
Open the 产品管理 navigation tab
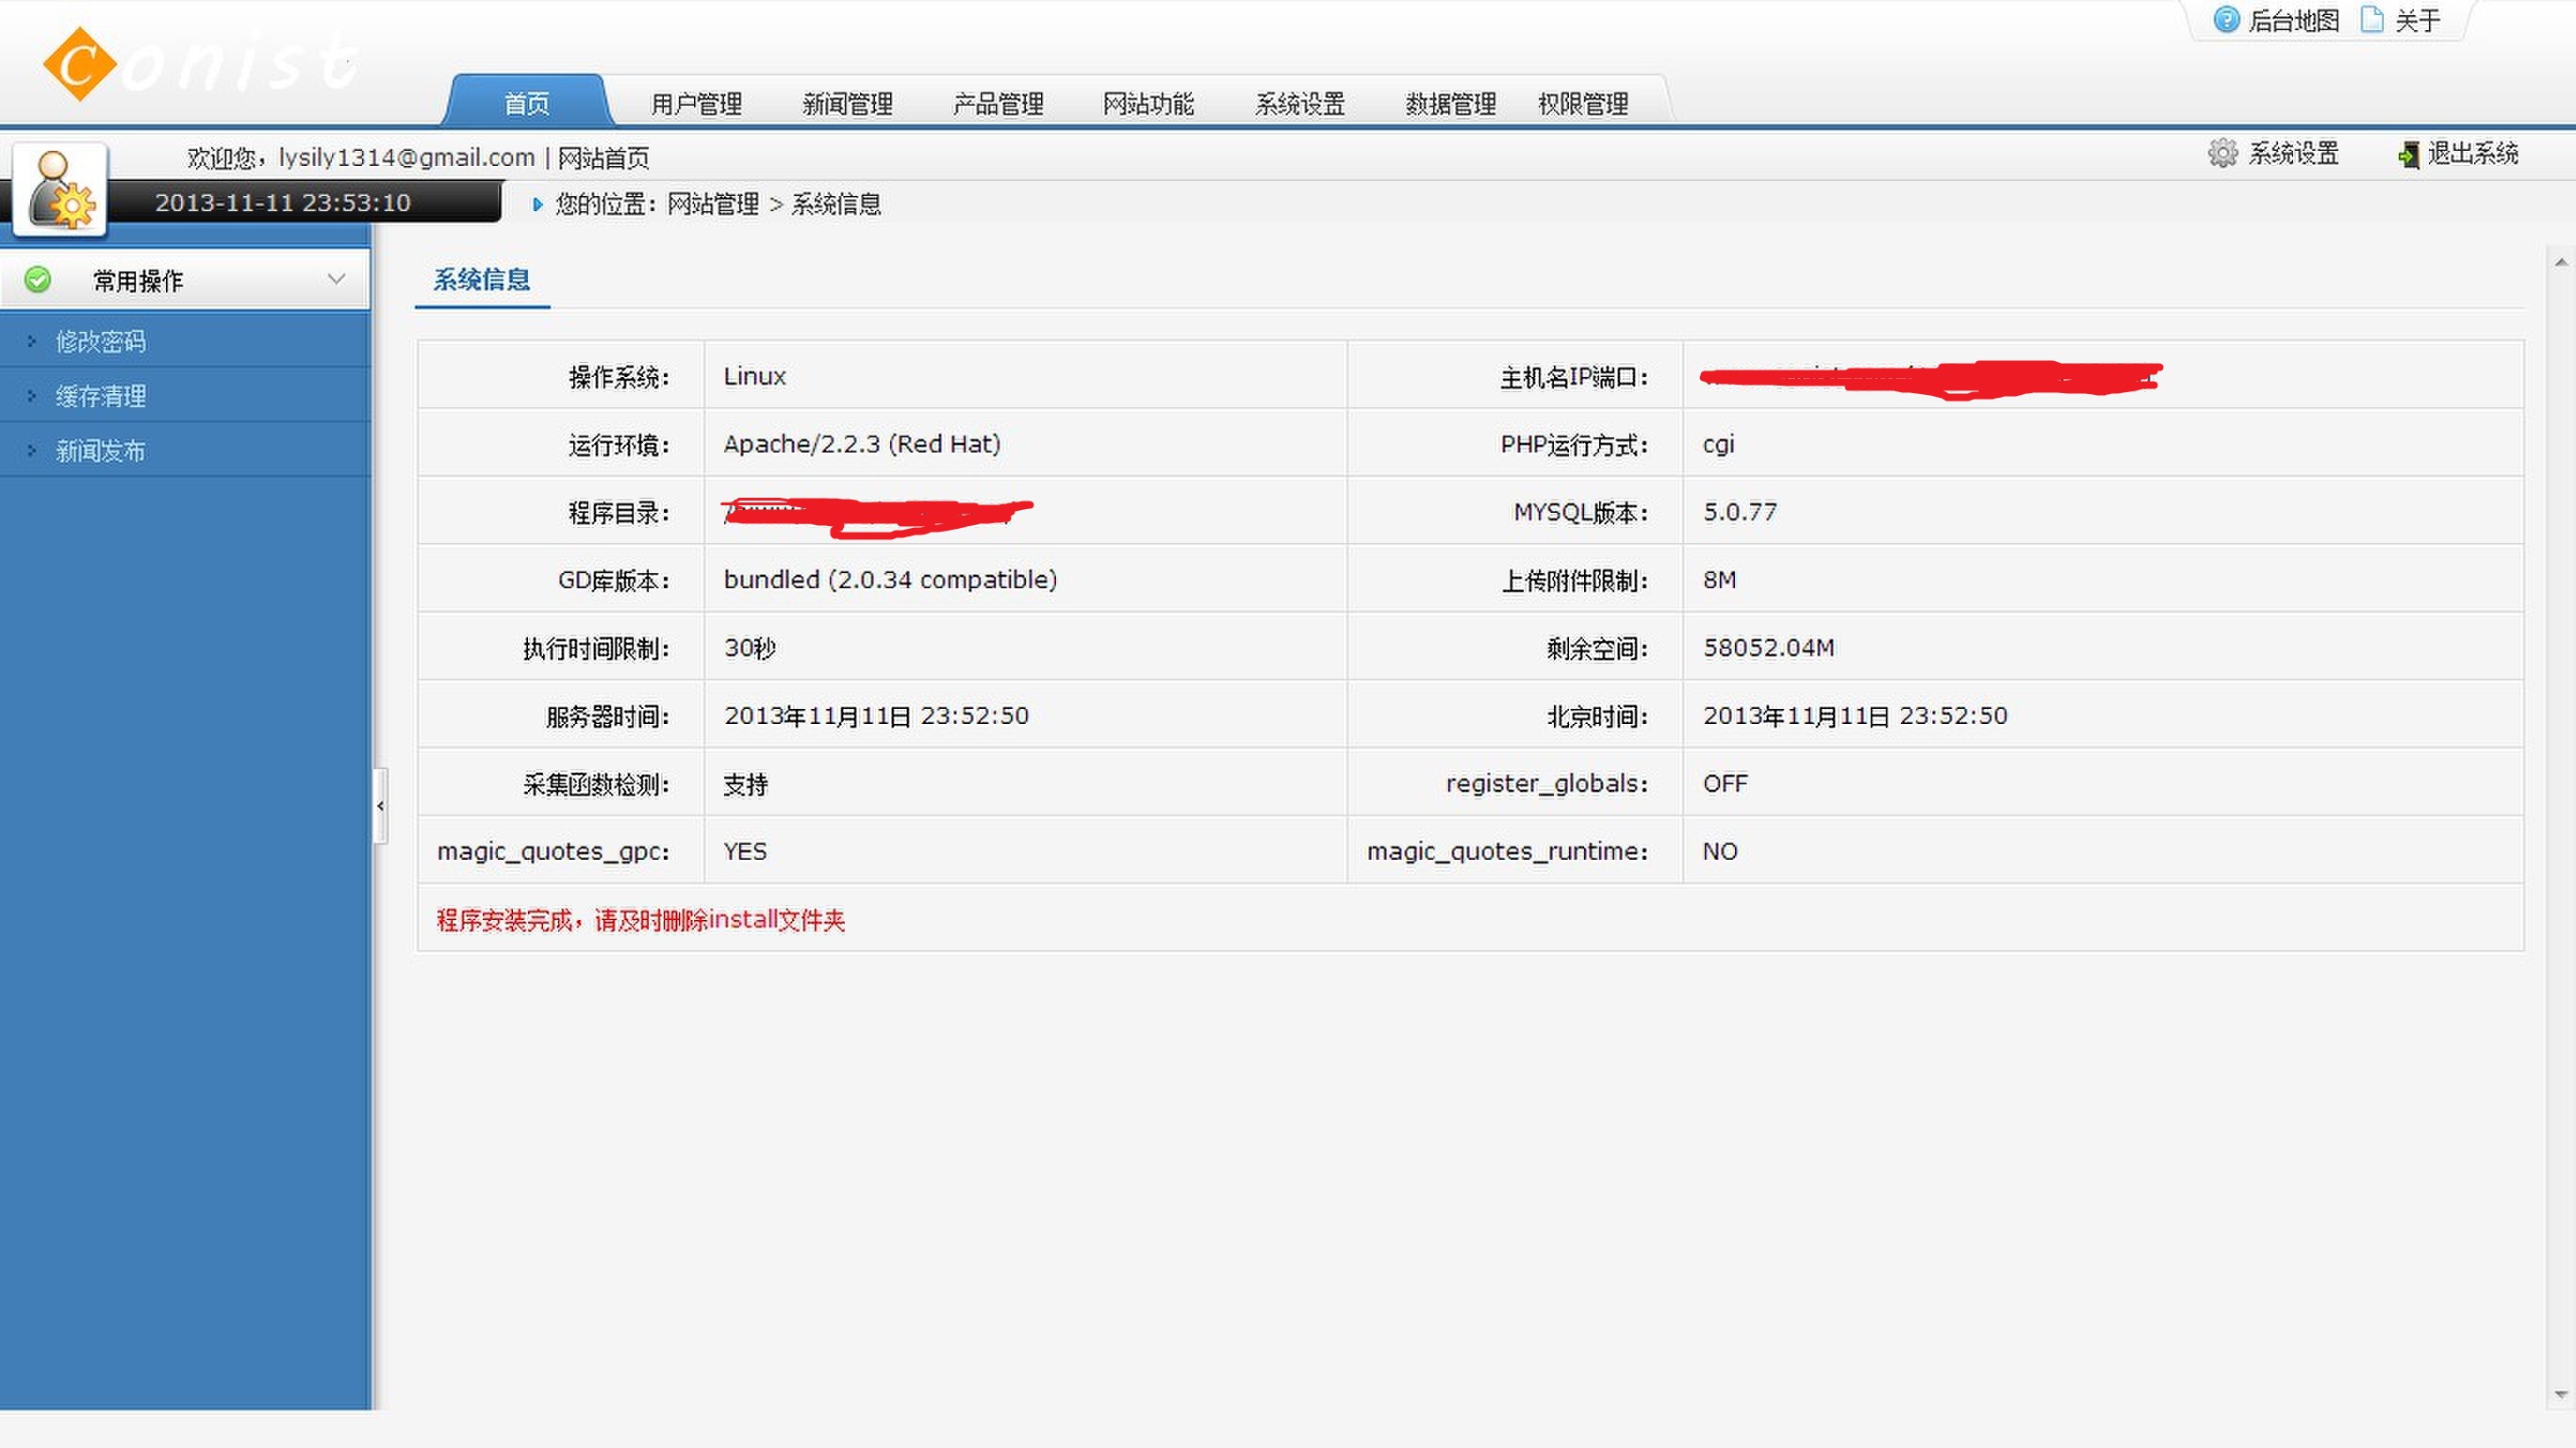point(997,104)
